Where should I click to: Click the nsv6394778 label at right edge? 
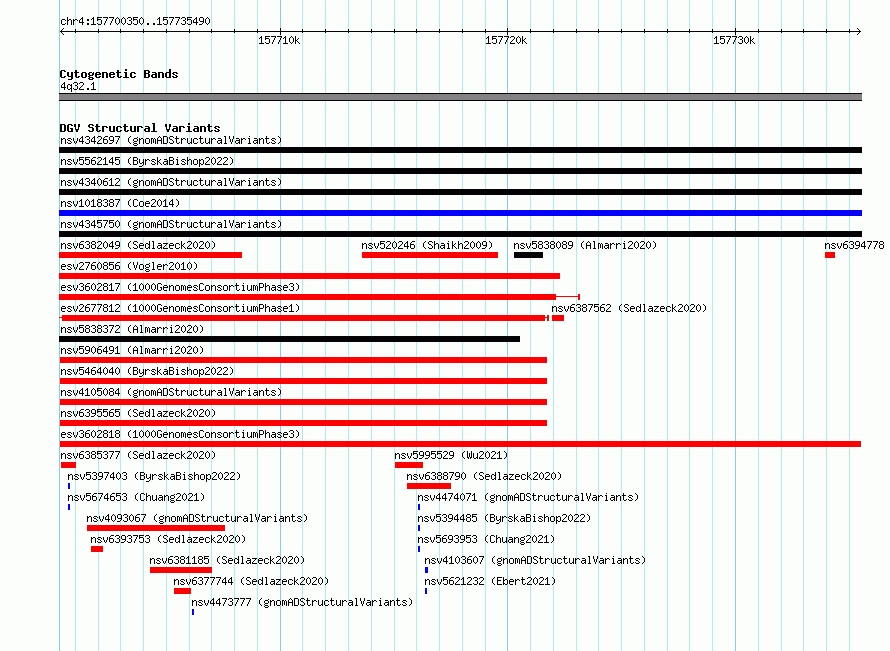tap(854, 245)
